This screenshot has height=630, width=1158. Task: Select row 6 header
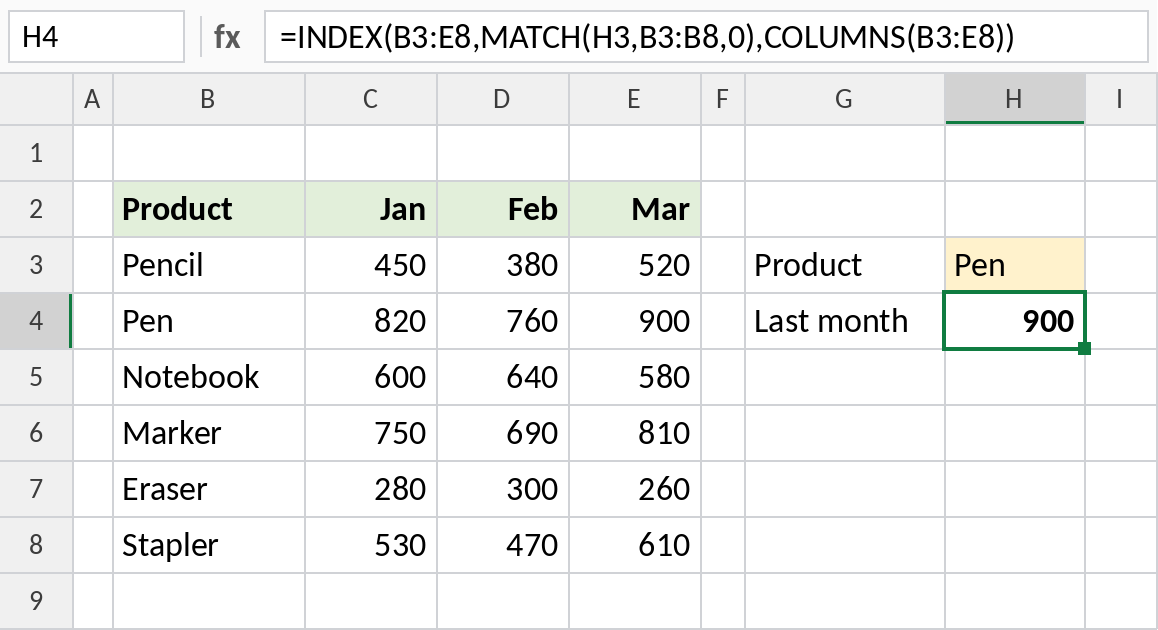click(36, 433)
